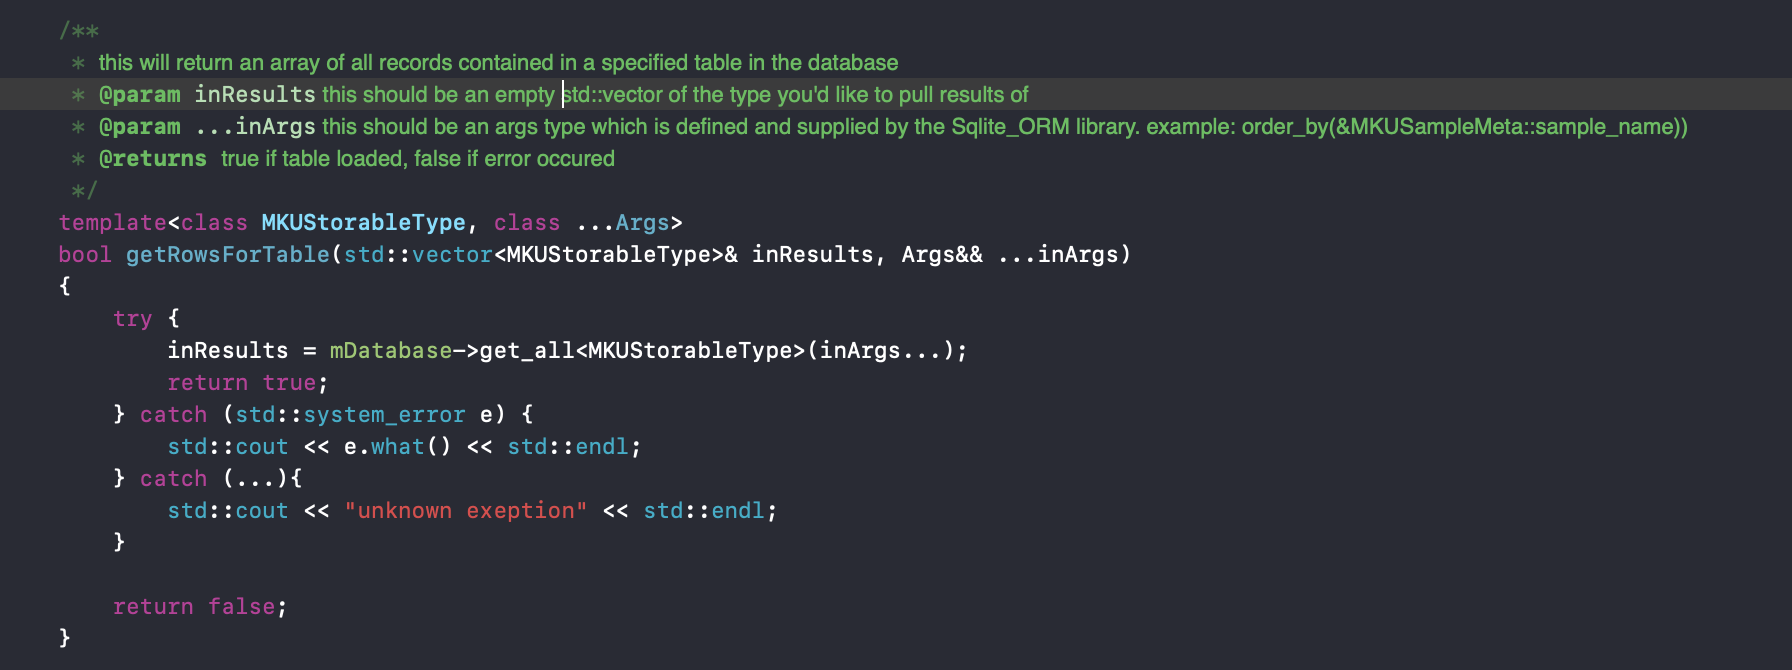1792x670 pixels.
Task: Click the 'getRowsForTable' function name
Action: pos(228,254)
